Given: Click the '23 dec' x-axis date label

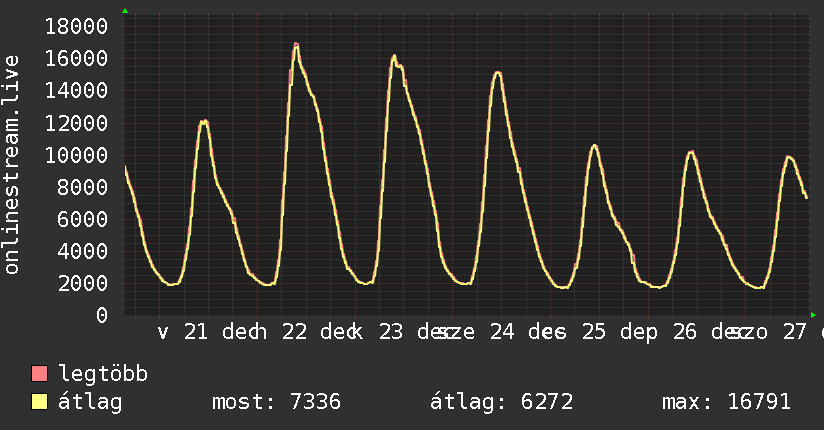Looking at the screenshot, I should [415, 332].
